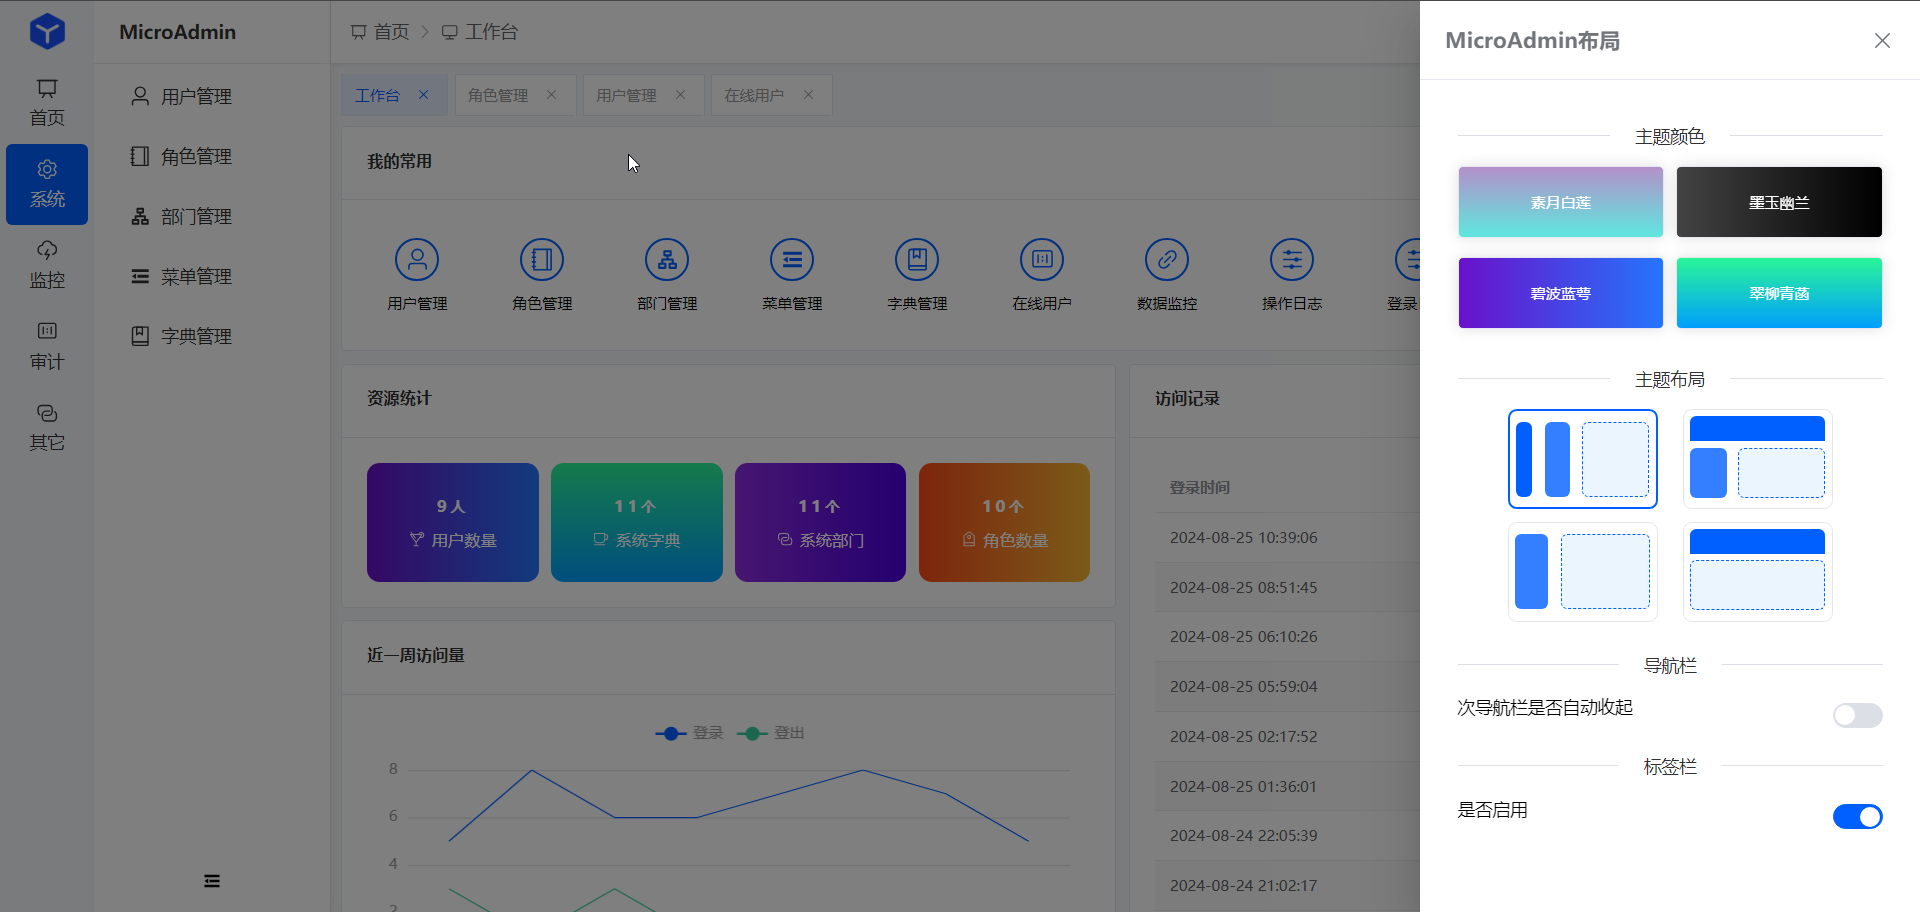Click the 2024-08-25 10:39:06 login record
The height and width of the screenshot is (912, 1920).
coord(1243,537)
